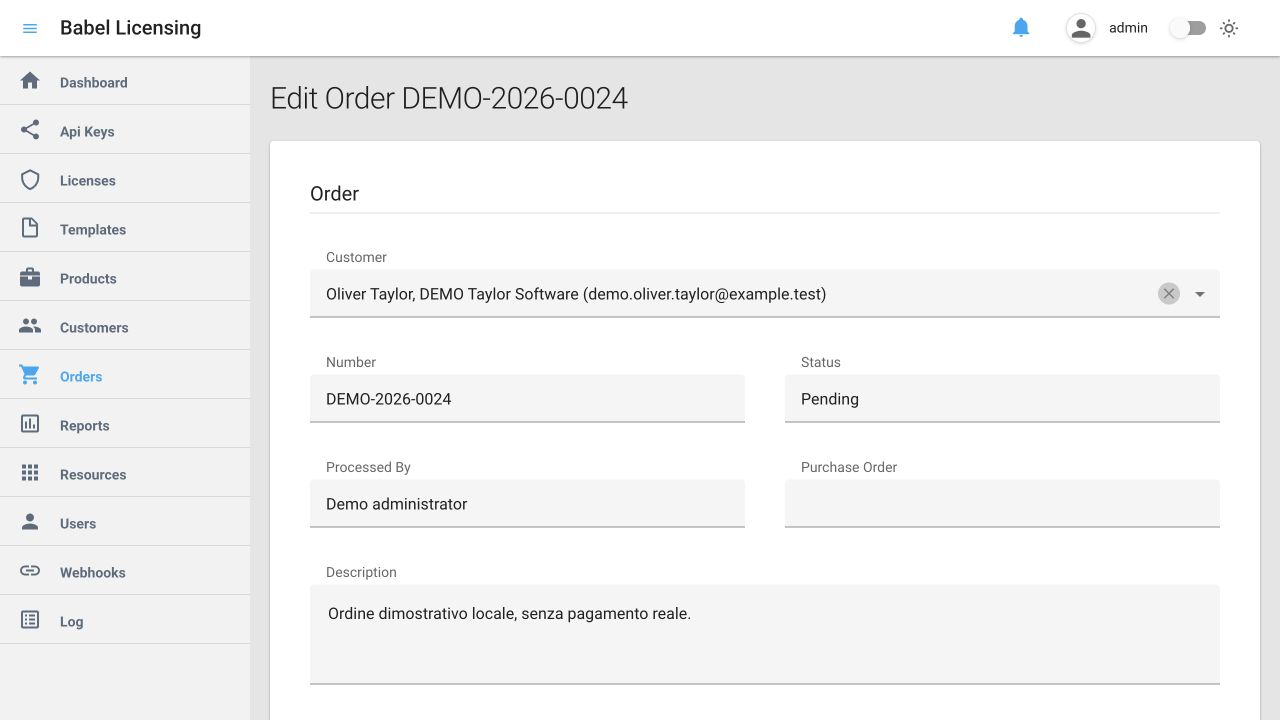
Task: Open the Licenses menu item
Action: click(x=125, y=180)
